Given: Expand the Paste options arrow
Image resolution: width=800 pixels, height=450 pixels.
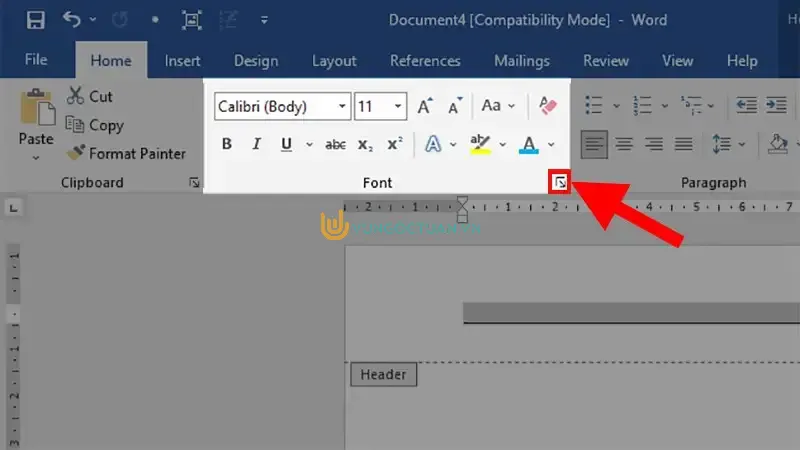Looking at the screenshot, I should point(36,158).
